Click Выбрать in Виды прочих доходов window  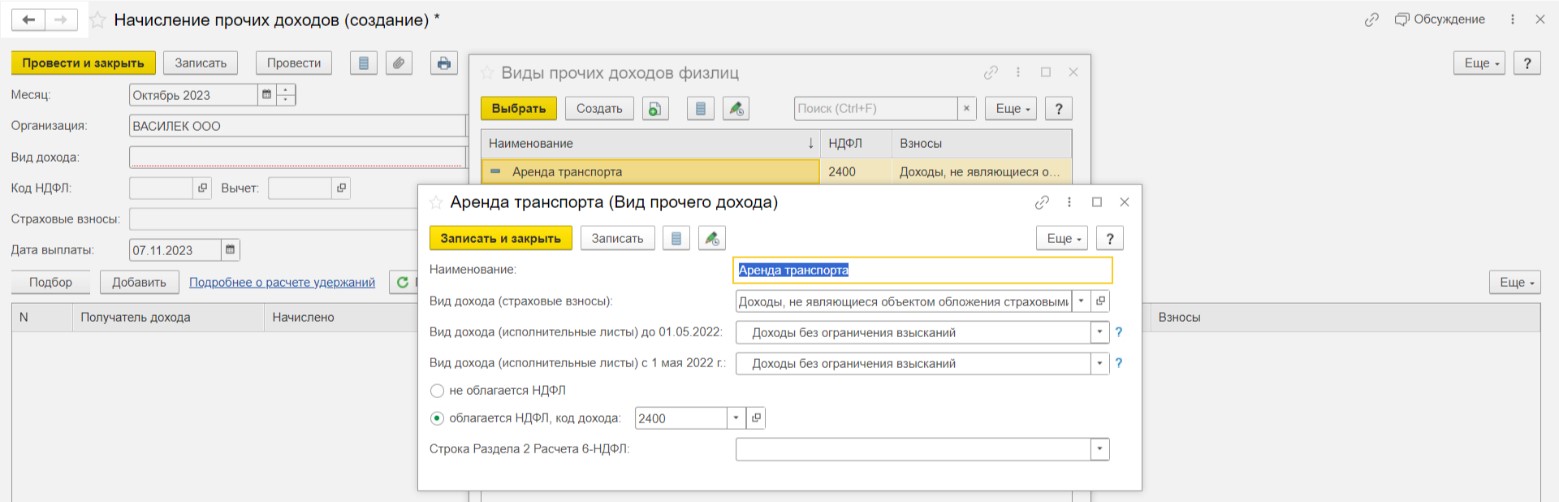(x=518, y=109)
